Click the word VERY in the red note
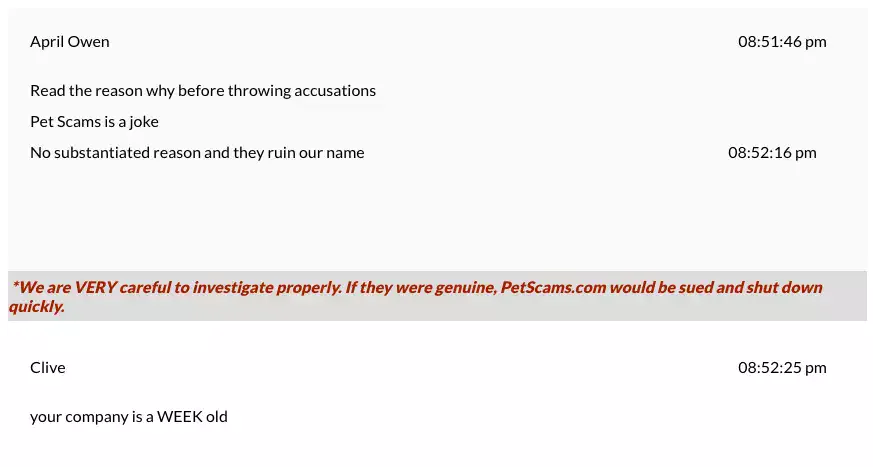Viewport: 873px width, 467px height. [95, 287]
